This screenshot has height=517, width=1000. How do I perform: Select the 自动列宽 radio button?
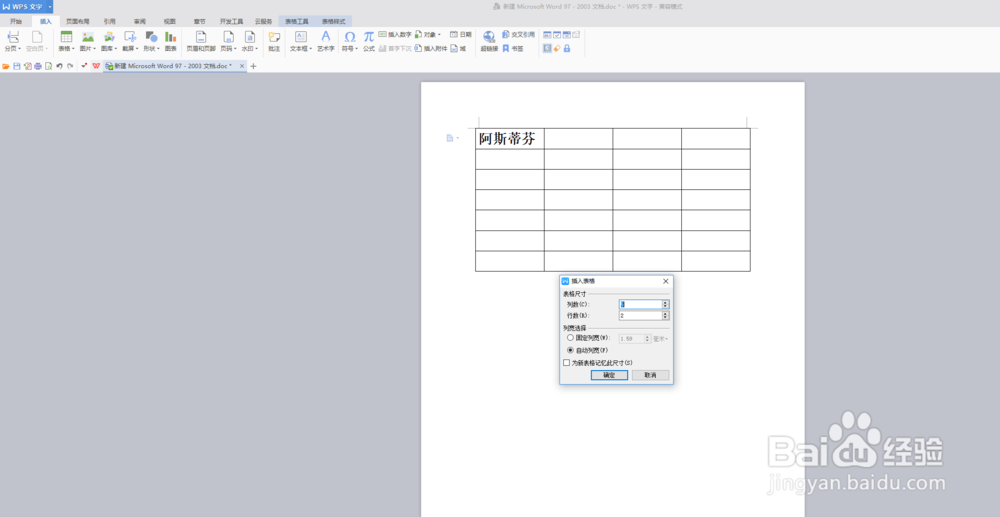570,350
